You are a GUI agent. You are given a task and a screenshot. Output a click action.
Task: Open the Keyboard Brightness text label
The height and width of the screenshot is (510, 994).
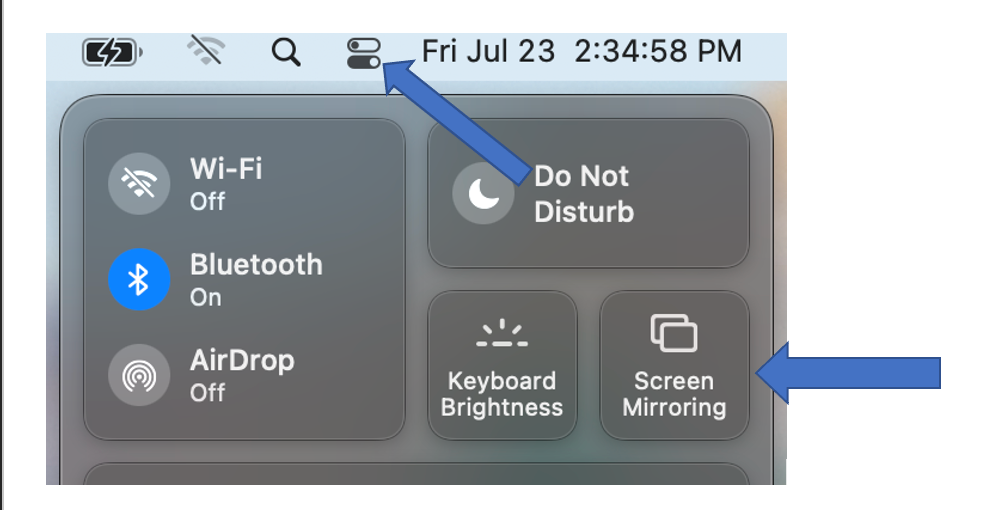click(502, 393)
